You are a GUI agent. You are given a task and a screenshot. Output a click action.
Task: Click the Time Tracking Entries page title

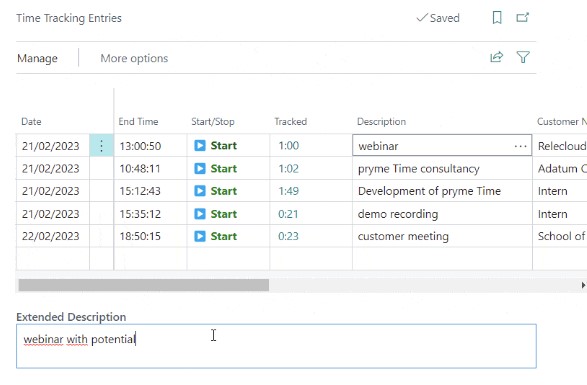click(69, 18)
